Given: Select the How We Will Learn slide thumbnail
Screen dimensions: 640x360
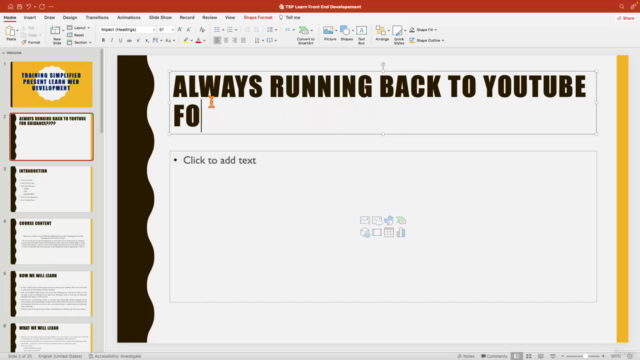Looking at the screenshot, I should [51, 293].
